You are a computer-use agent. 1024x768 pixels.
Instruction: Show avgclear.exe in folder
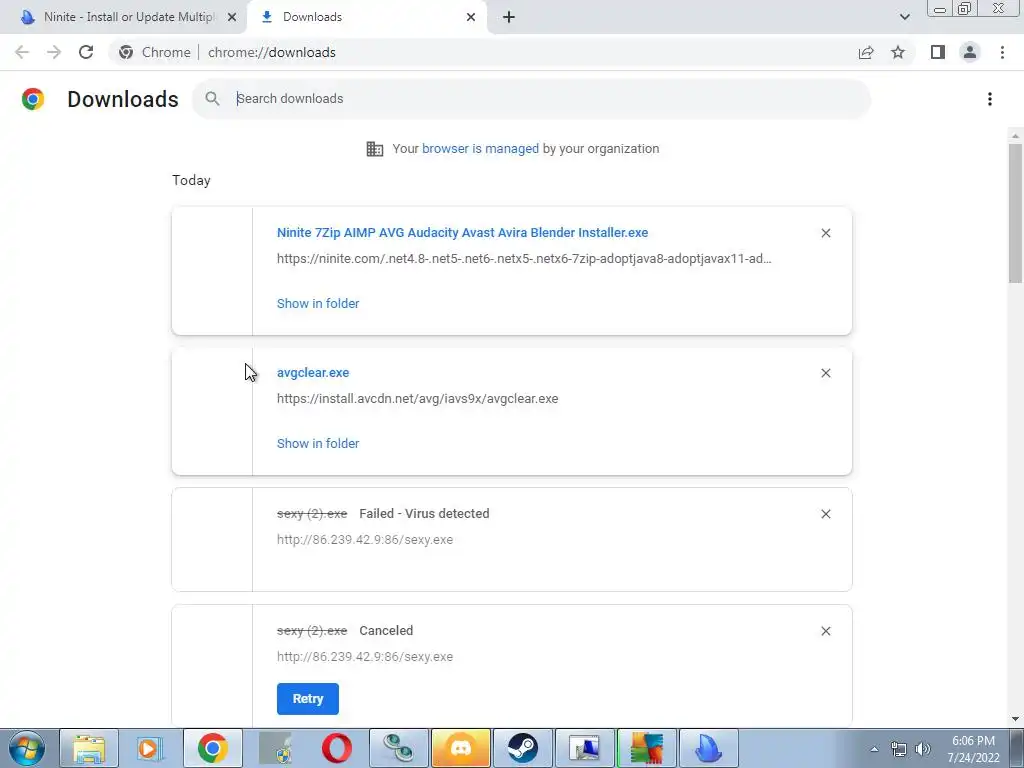coord(318,443)
